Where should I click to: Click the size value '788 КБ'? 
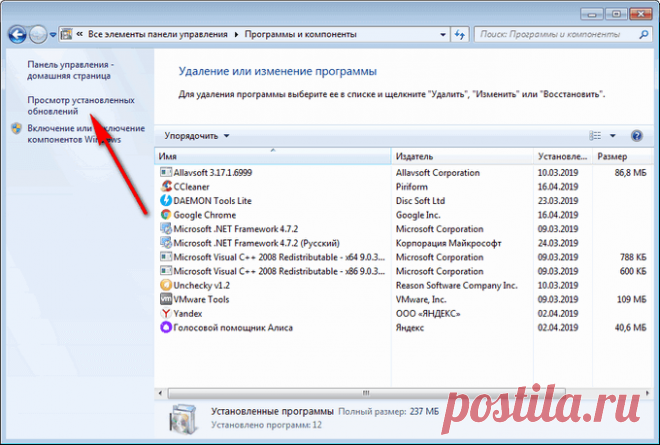[x=633, y=257]
